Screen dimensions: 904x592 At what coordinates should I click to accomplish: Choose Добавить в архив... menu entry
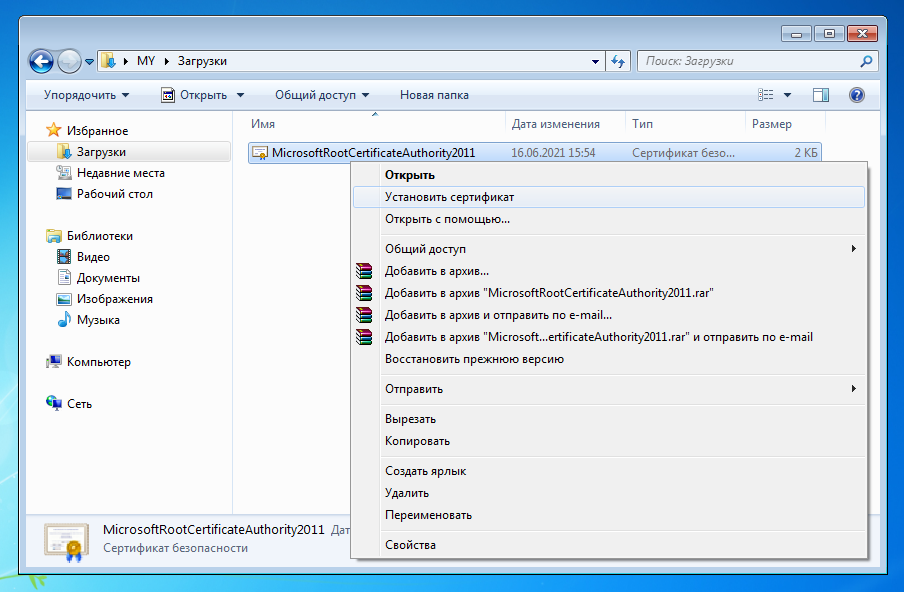click(608, 271)
